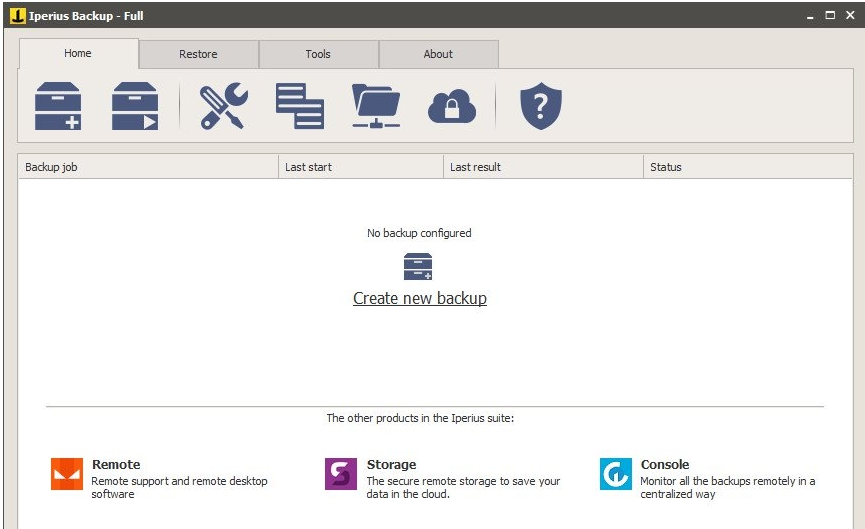This screenshot has width=865, height=529.
Task: Switch to the Restore tab
Action: click(198, 54)
